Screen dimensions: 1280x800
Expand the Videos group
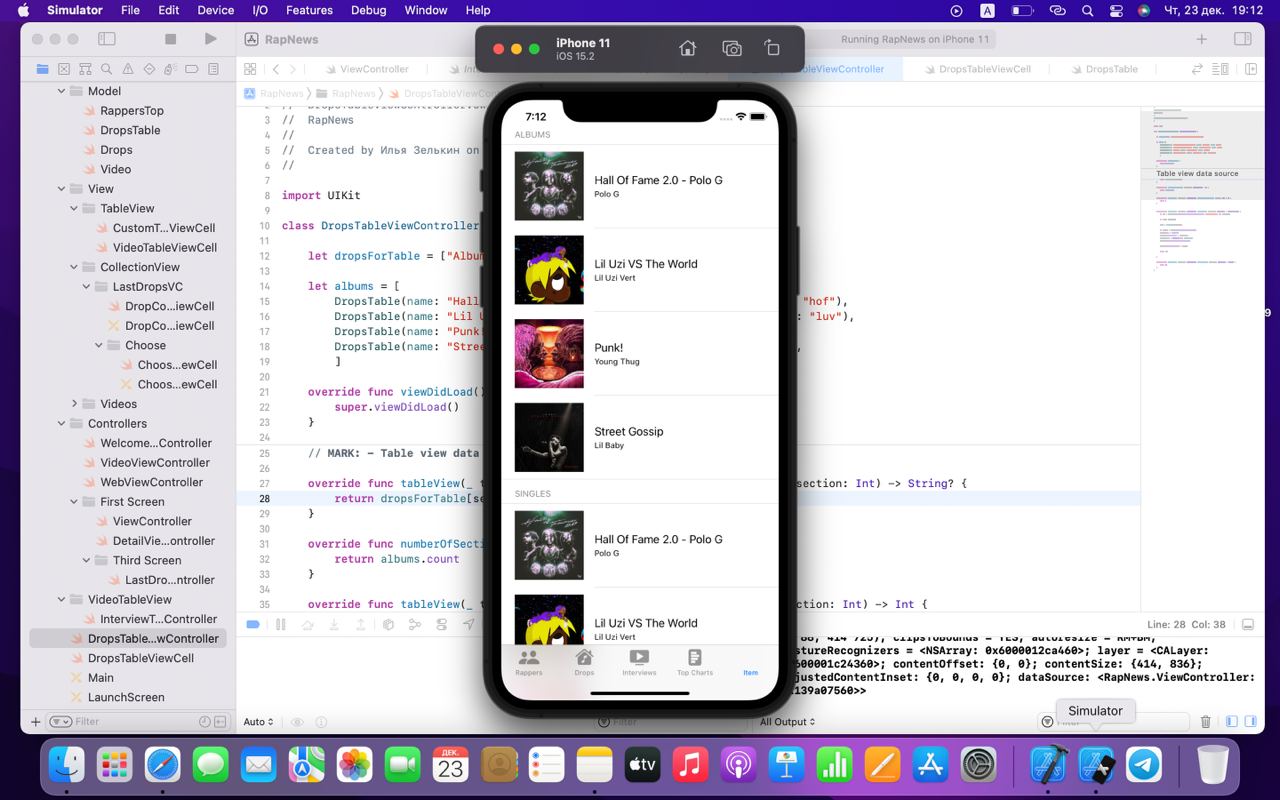pyautogui.click(x=74, y=404)
